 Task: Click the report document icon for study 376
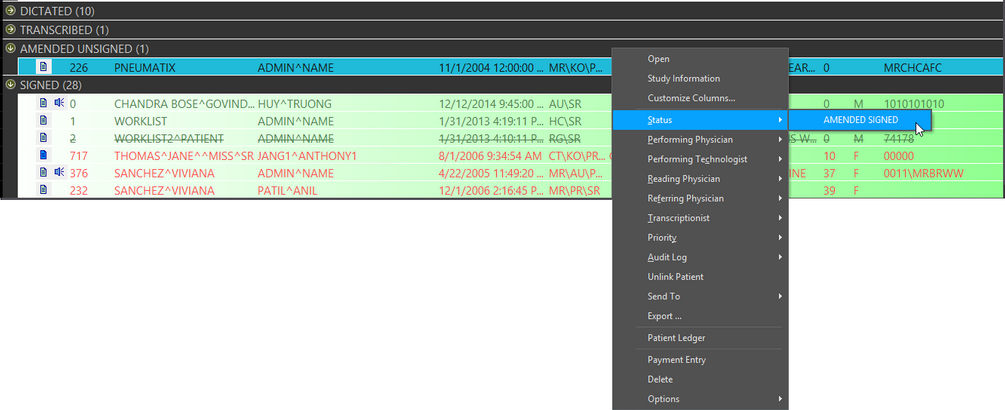pyautogui.click(x=43, y=172)
